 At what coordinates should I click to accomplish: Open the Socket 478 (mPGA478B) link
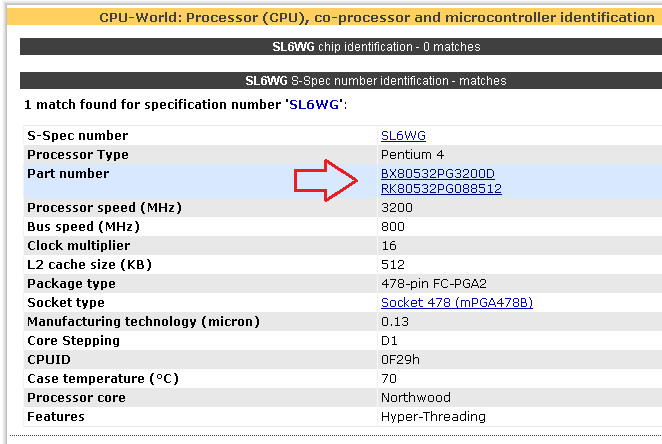(457, 302)
